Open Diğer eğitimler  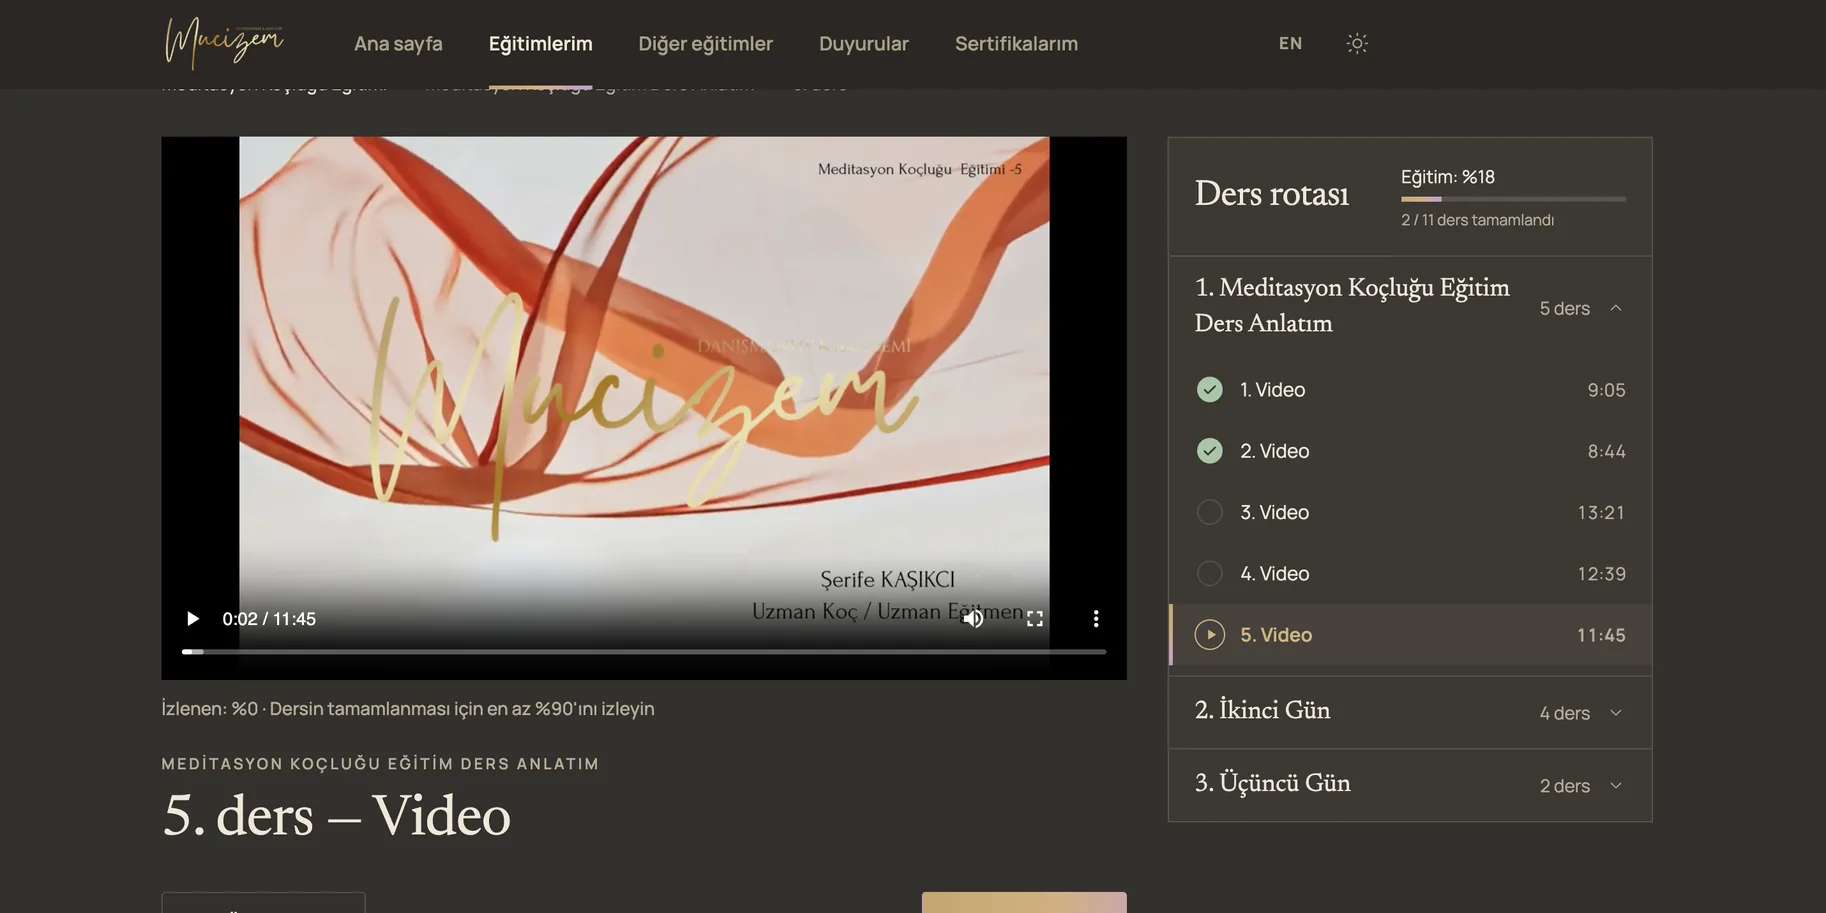pyautogui.click(x=706, y=44)
